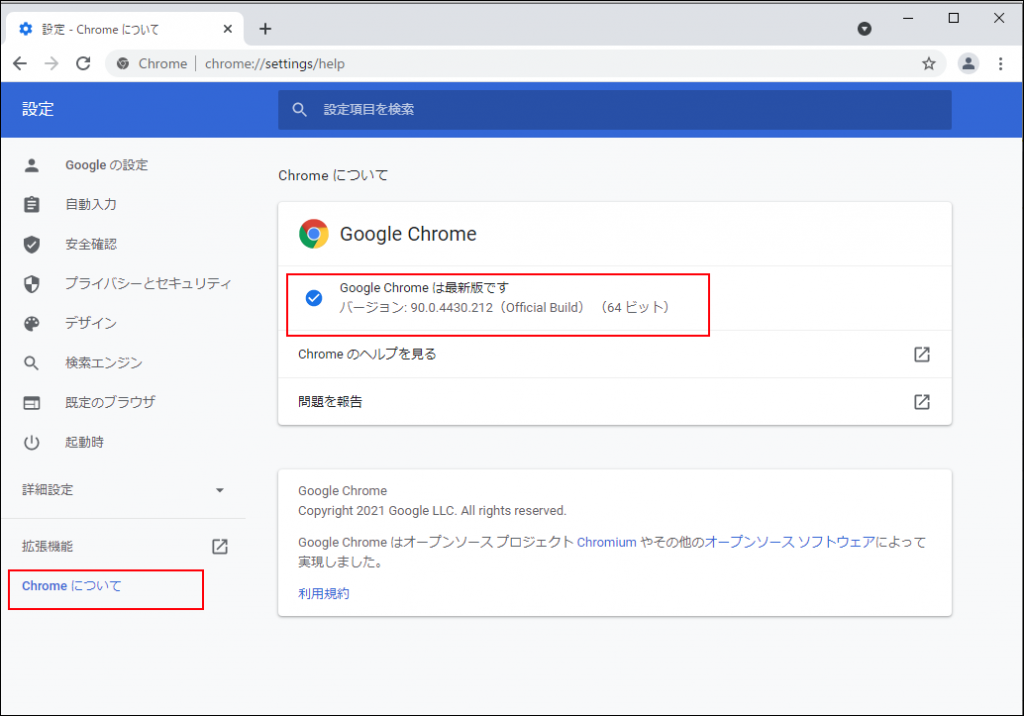Click the 設定項目を検索 search field

pyautogui.click(x=614, y=109)
